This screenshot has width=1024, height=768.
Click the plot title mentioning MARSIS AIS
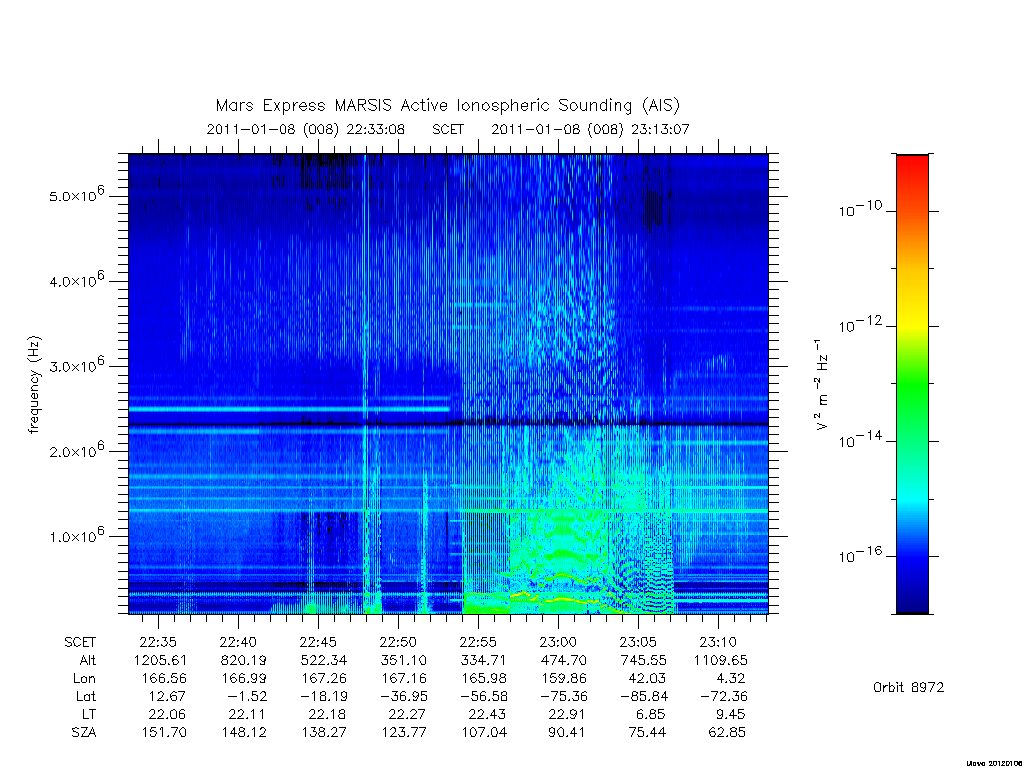448,105
